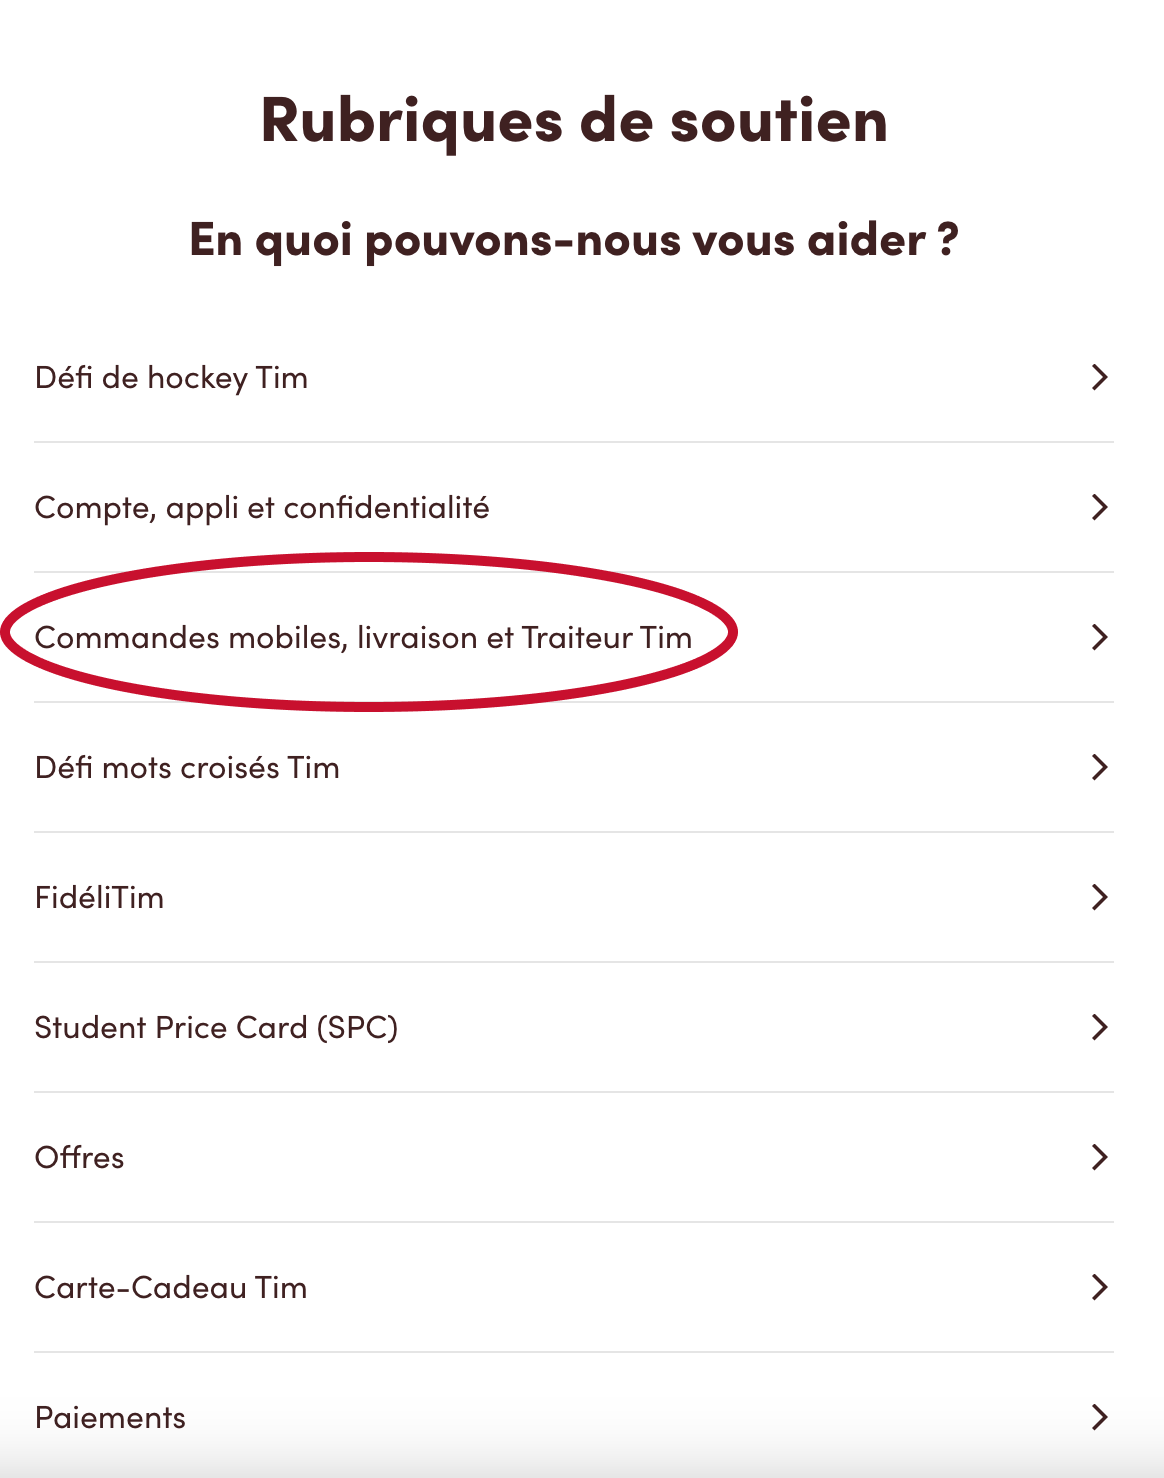Select Commandes mobiles, livraison et Traiteur Tim
Image resolution: width=1164 pixels, height=1478 pixels.
tap(363, 638)
